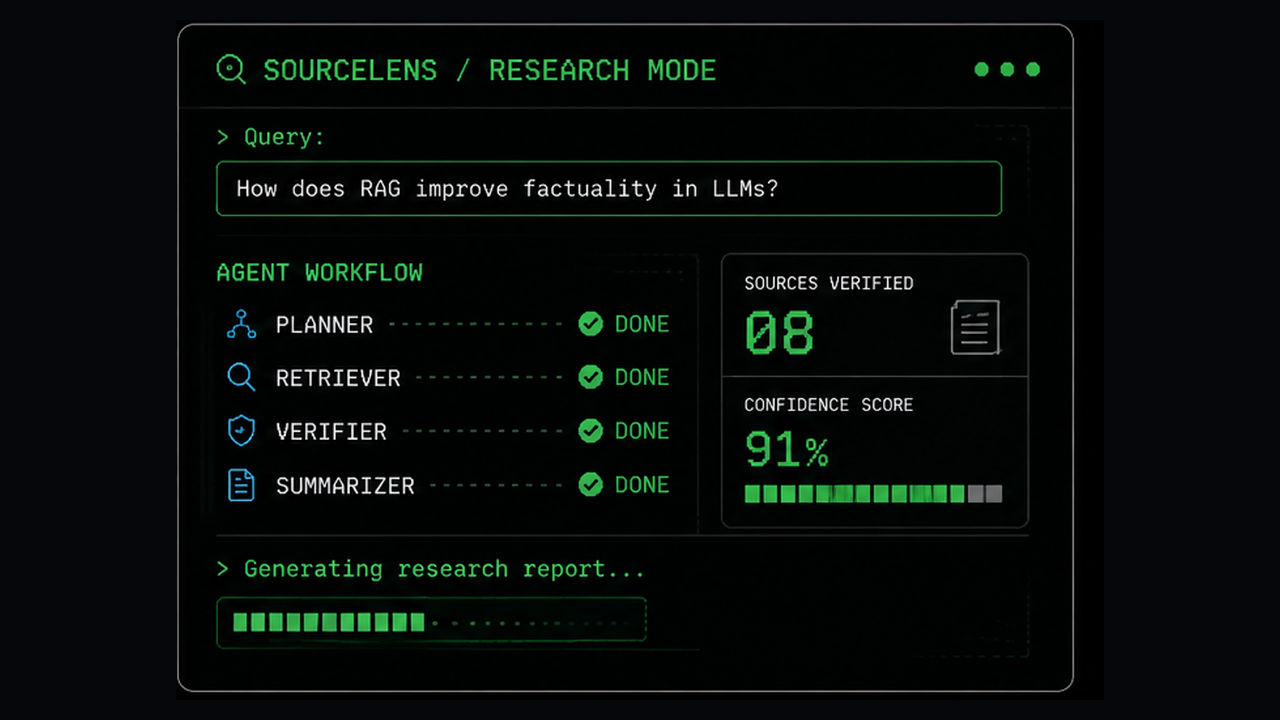
Task: Open the three-dot menu in the header
Action: point(1007,69)
